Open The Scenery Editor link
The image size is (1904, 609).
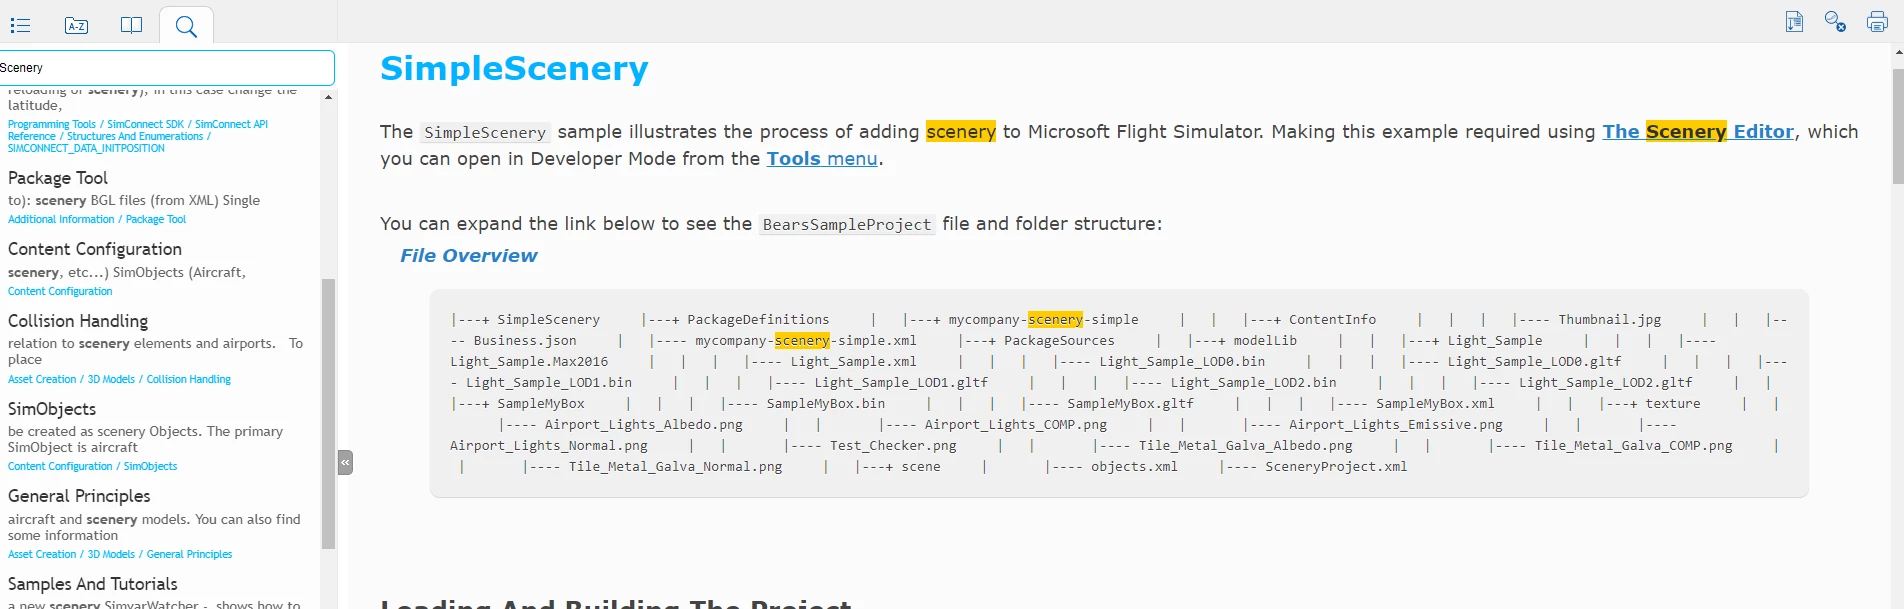(1698, 131)
